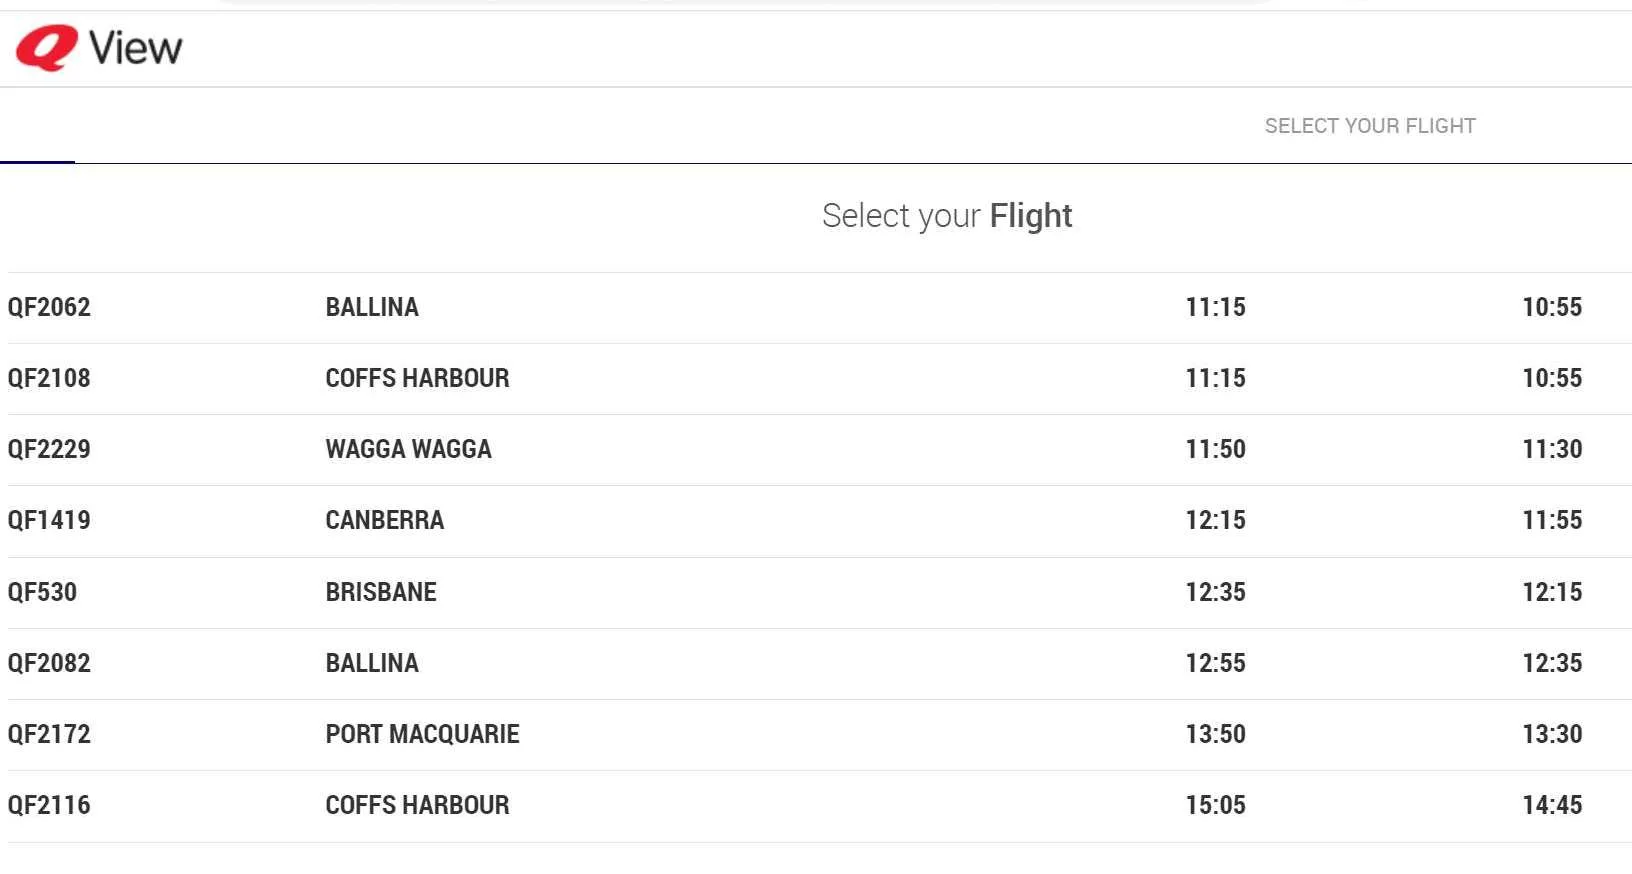This screenshot has width=1632, height=874.
Task: Click the 11:50 time for Wagga Wagga
Action: (x=1215, y=449)
